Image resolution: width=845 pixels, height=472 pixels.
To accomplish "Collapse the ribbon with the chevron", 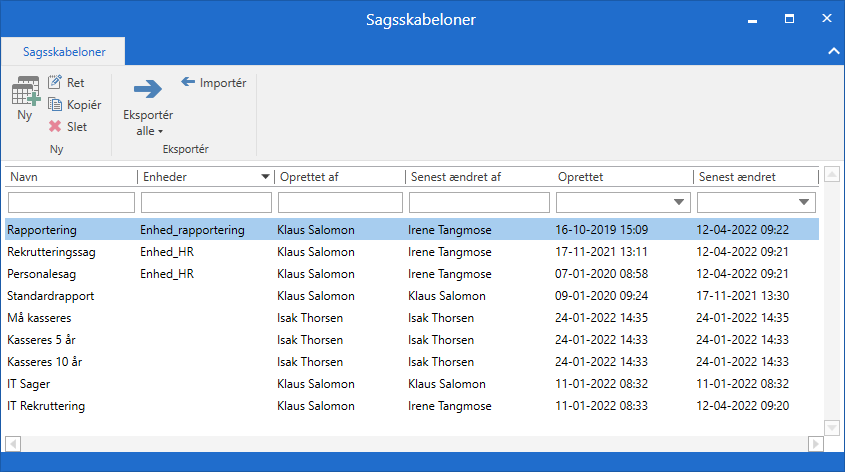I will tap(832, 50).
